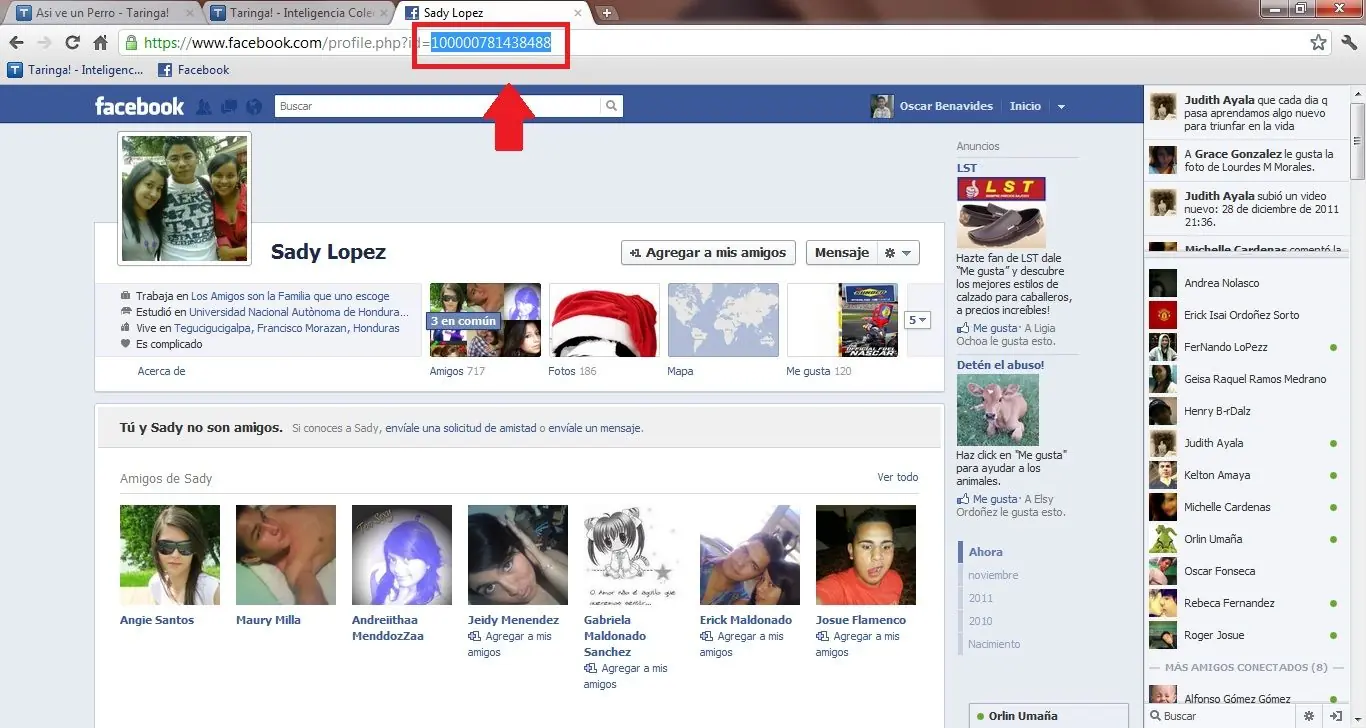Screen dimensions: 1366x728
Task: Open the Me gusta 120 thumbnail
Action: pos(842,320)
